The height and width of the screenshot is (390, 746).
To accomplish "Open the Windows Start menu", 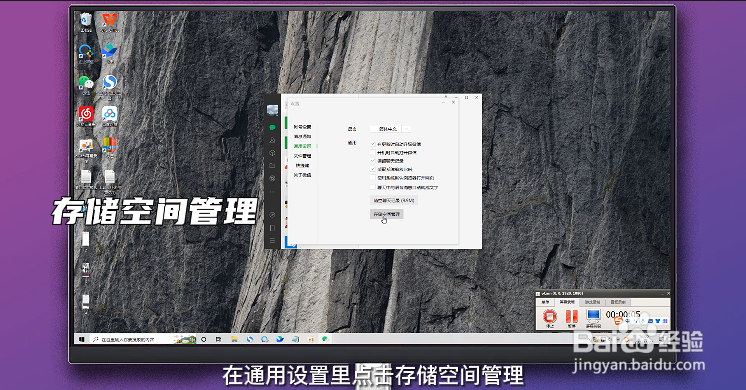I will 82,339.
